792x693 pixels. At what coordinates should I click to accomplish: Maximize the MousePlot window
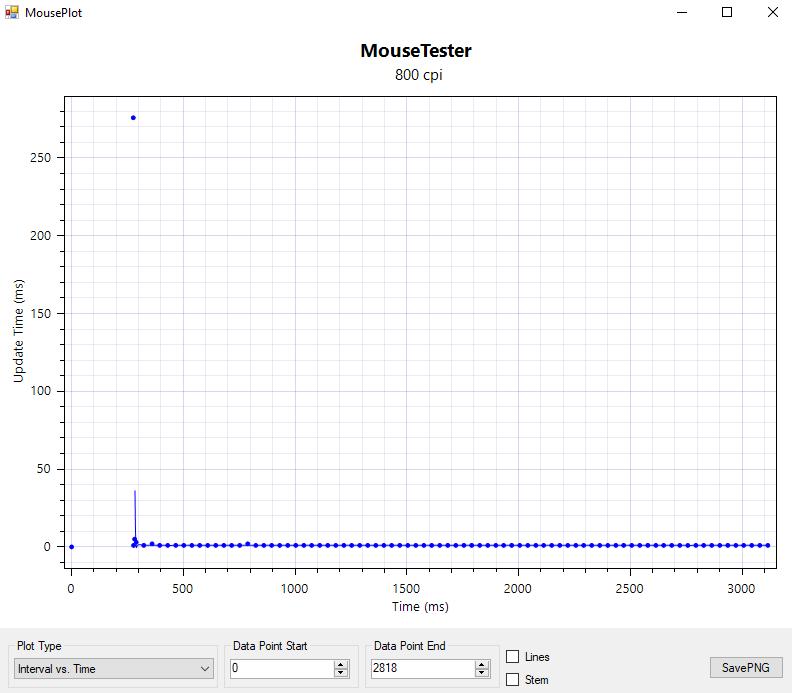point(727,13)
